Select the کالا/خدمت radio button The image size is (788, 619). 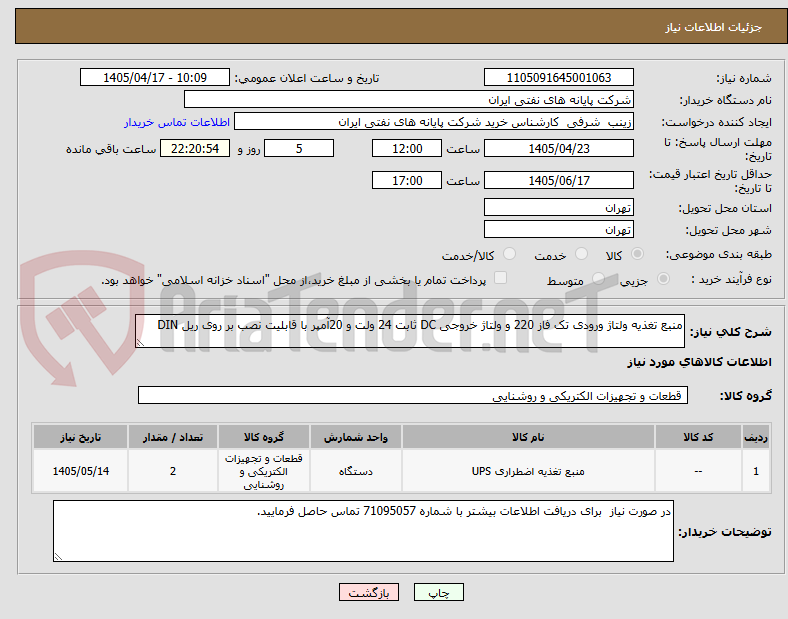pyautogui.click(x=509, y=254)
